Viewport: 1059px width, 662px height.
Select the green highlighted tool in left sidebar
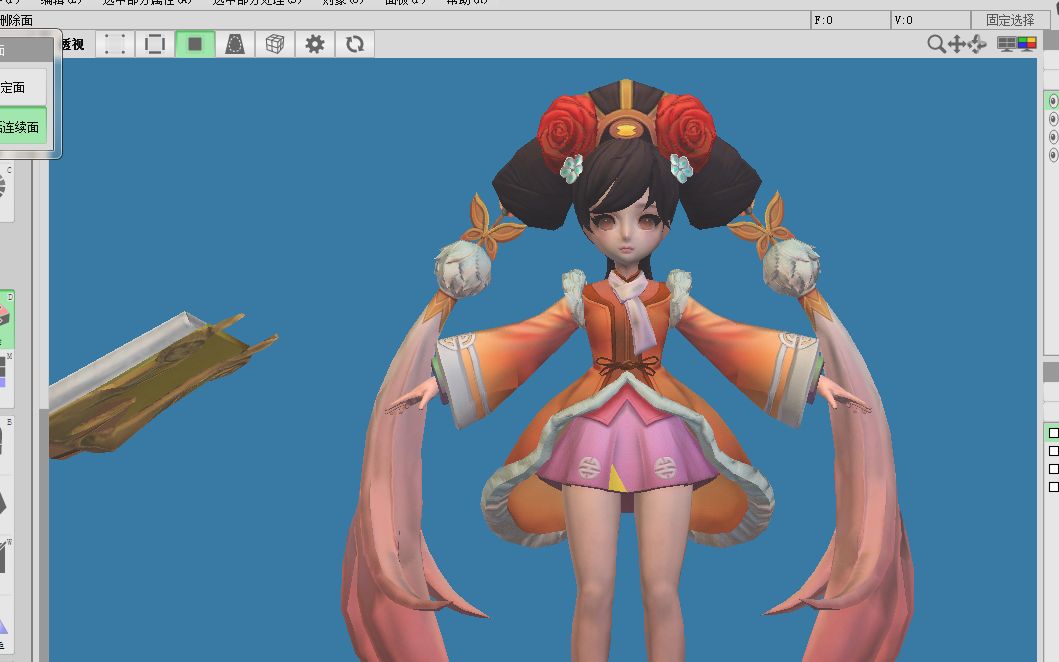click(7, 319)
